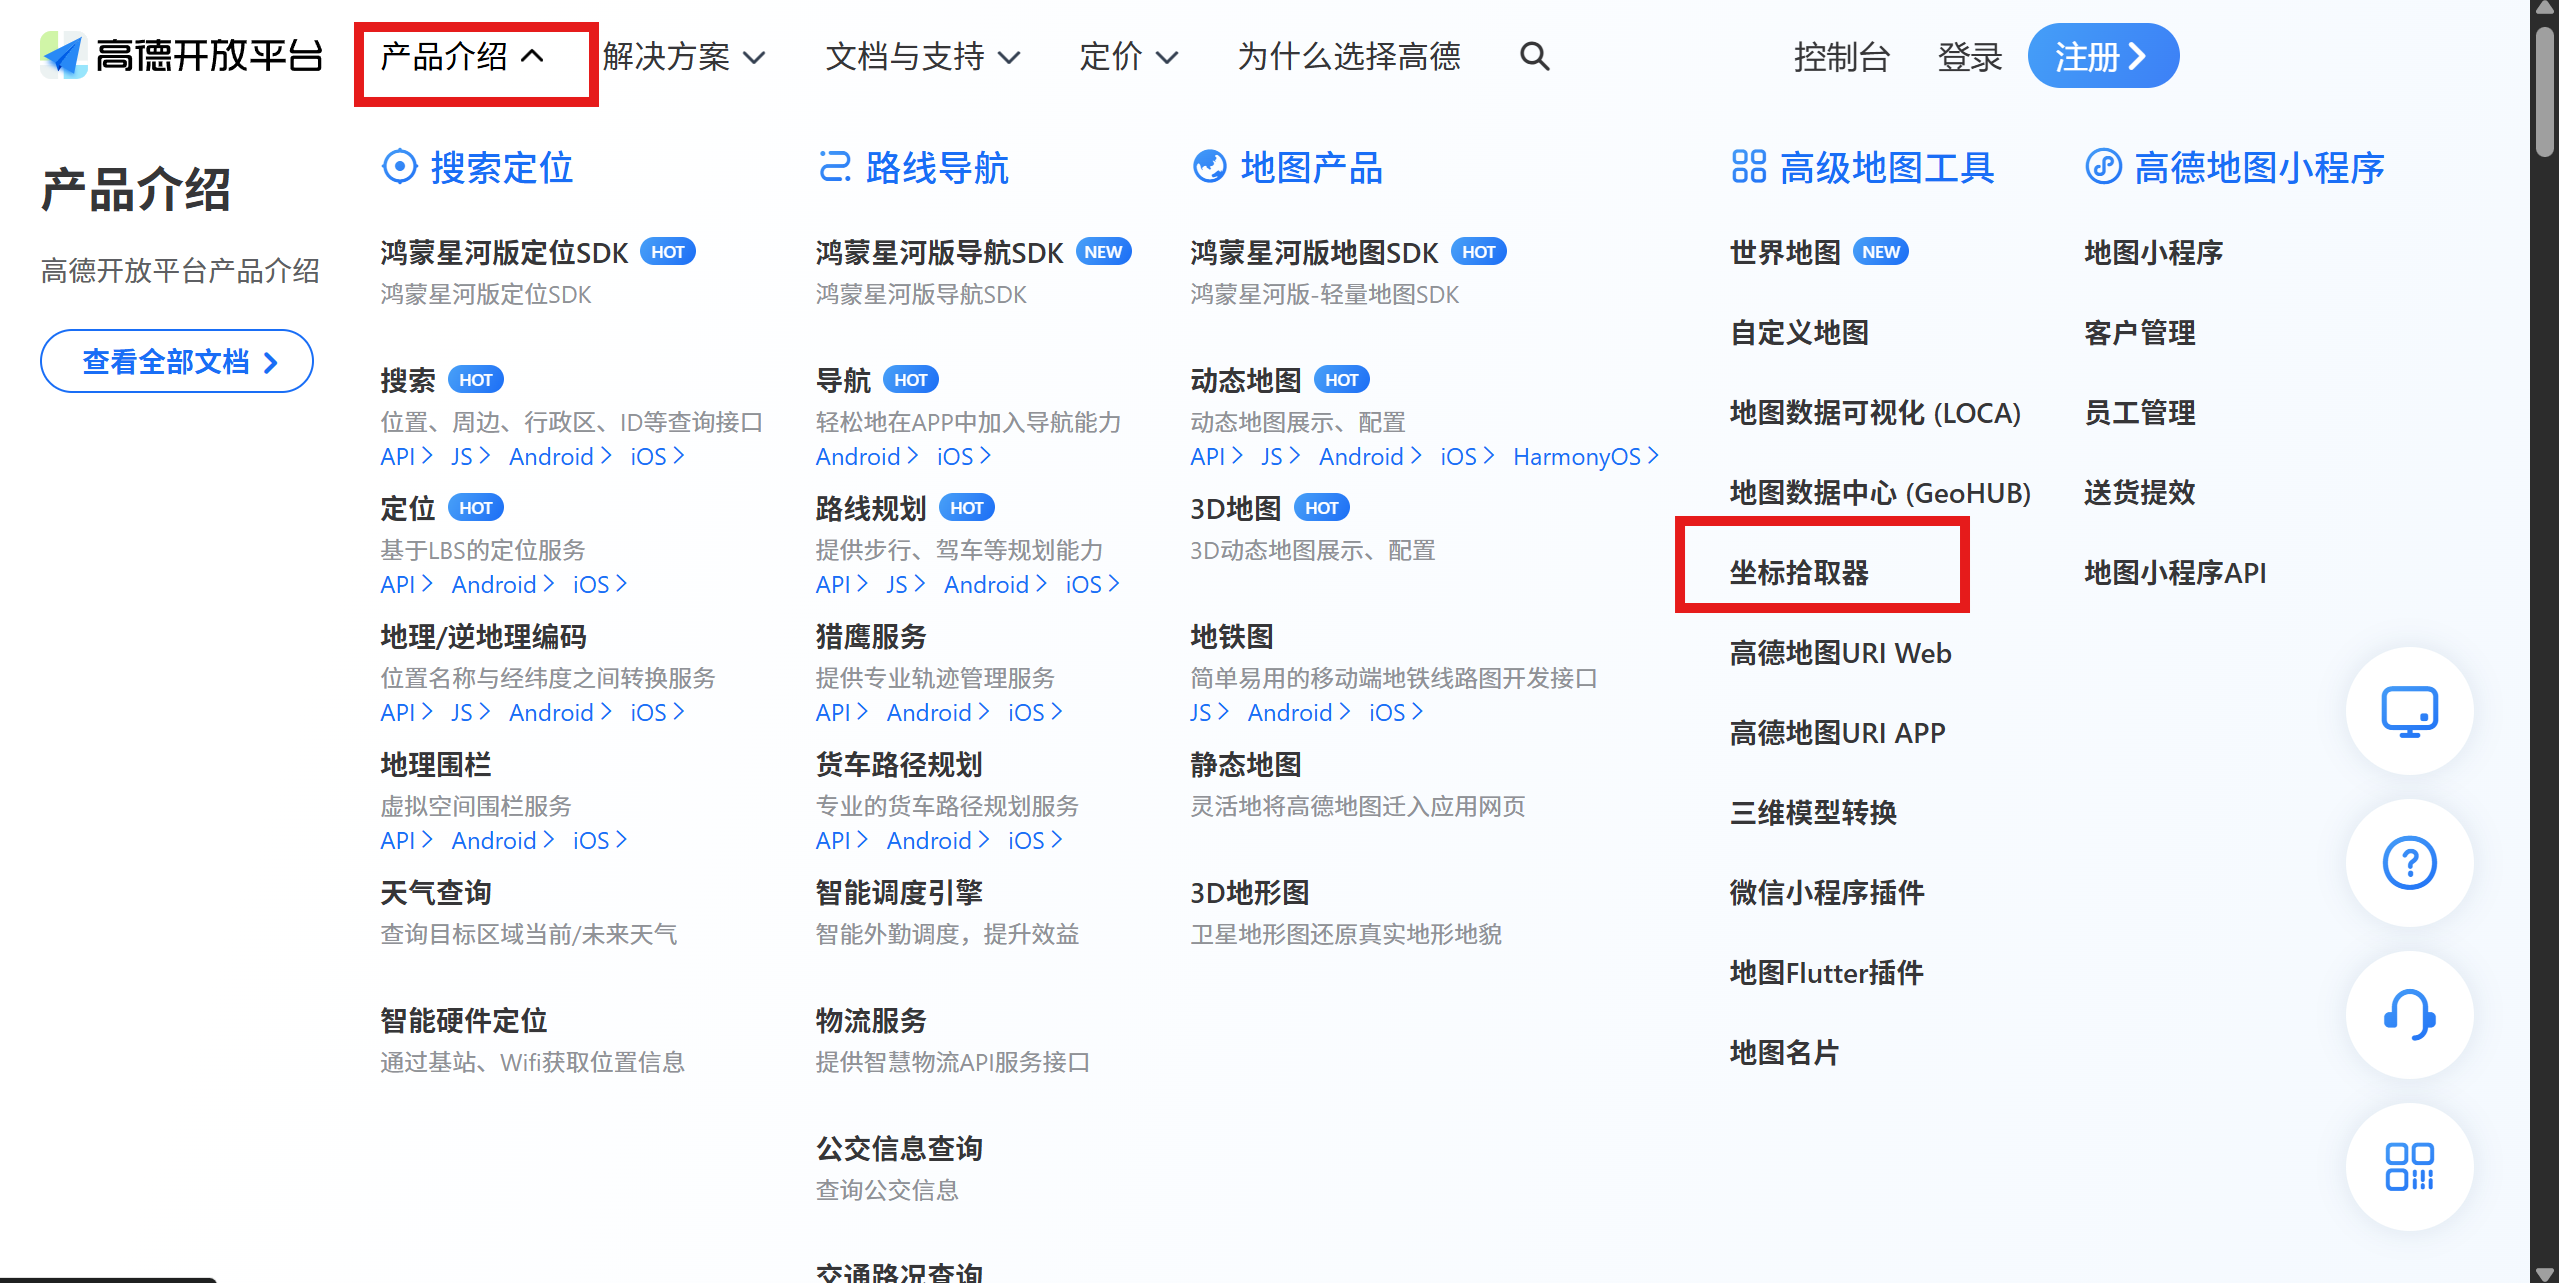The image size is (2559, 1283).
Task: Open 员工管理 page
Action: (x=2139, y=413)
